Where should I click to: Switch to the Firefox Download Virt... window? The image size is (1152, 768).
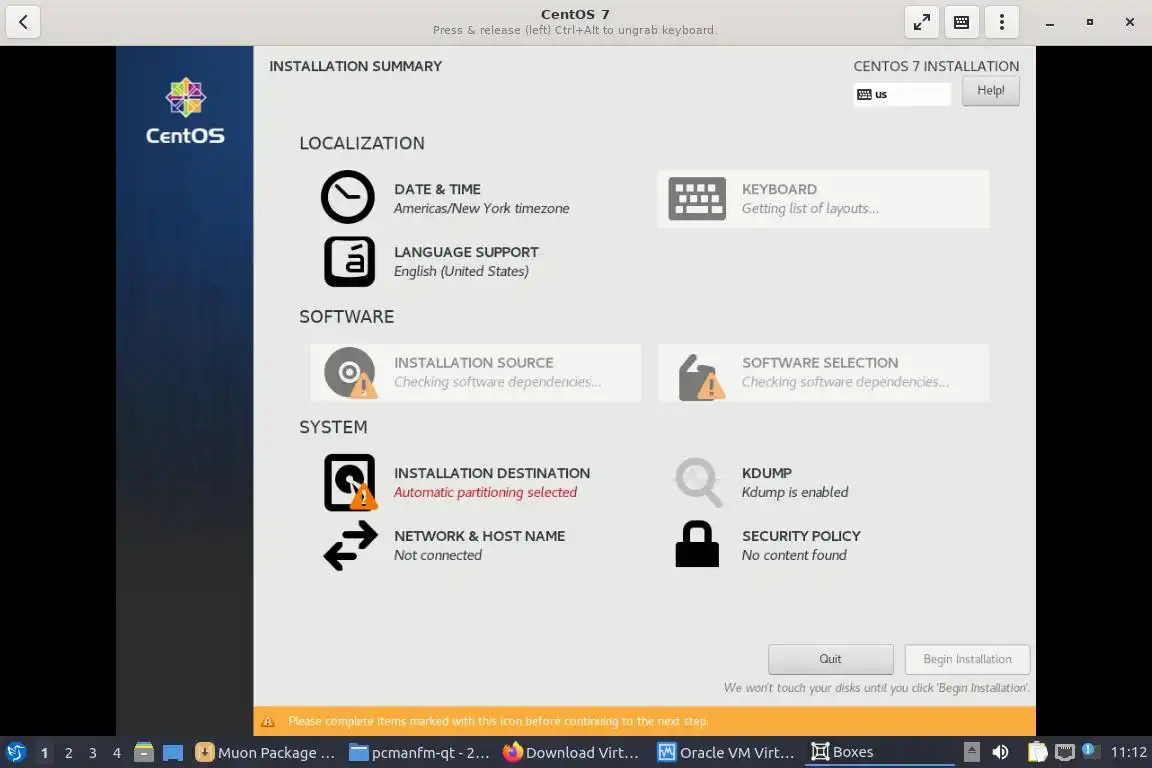[x=572, y=752]
